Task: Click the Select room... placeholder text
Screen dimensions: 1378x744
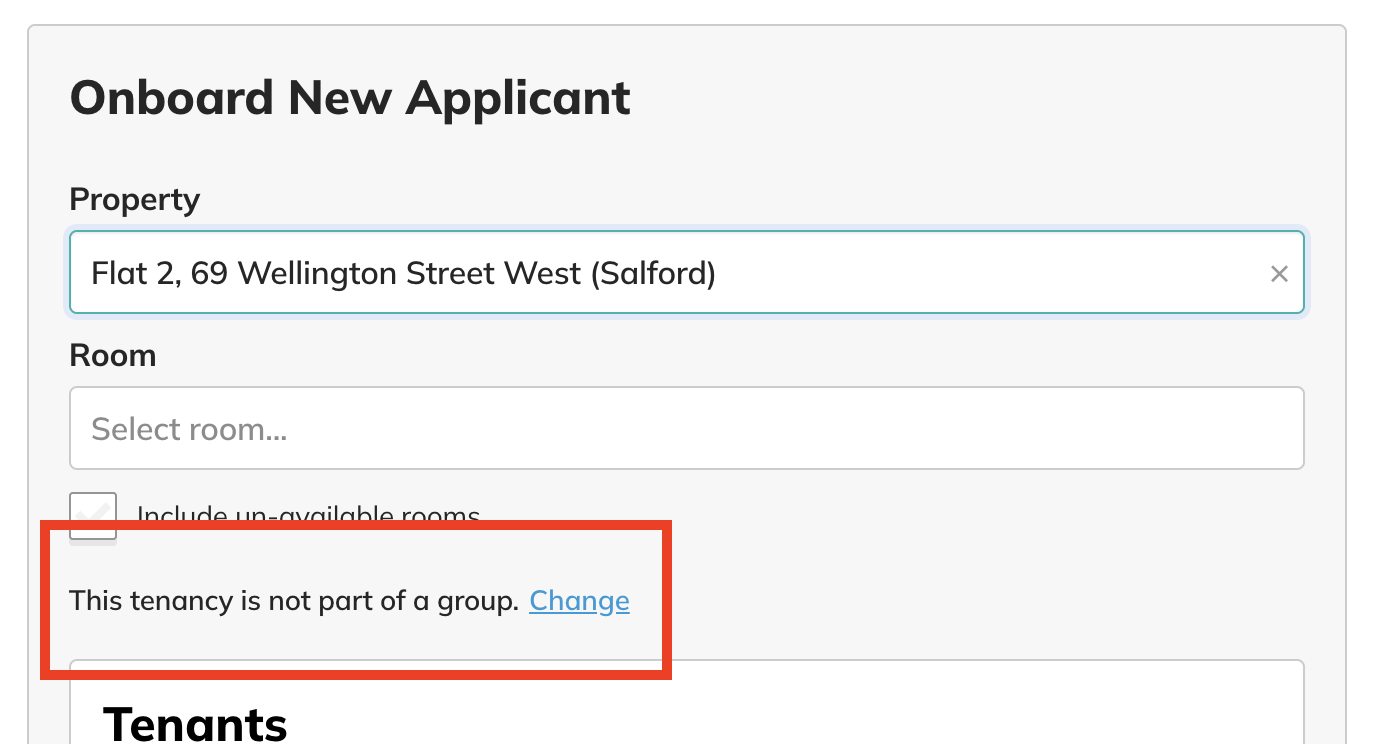Action: [189, 429]
